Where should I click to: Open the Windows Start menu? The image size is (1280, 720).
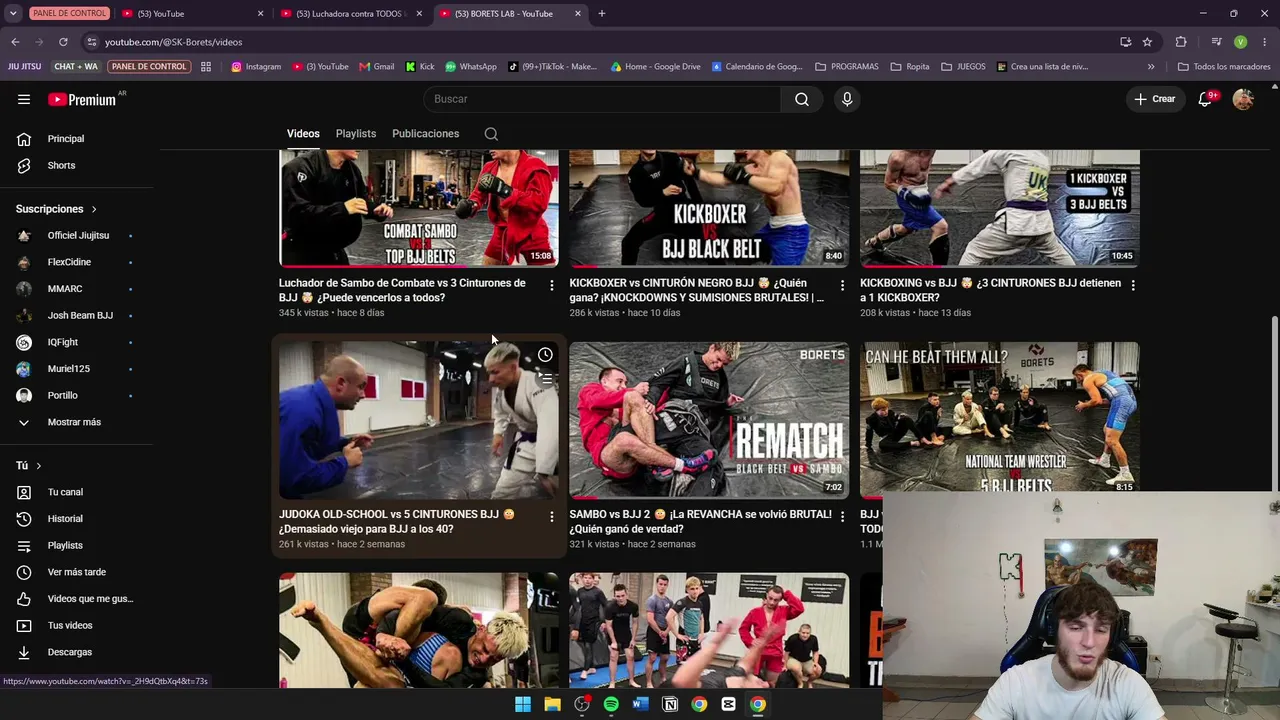point(523,704)
